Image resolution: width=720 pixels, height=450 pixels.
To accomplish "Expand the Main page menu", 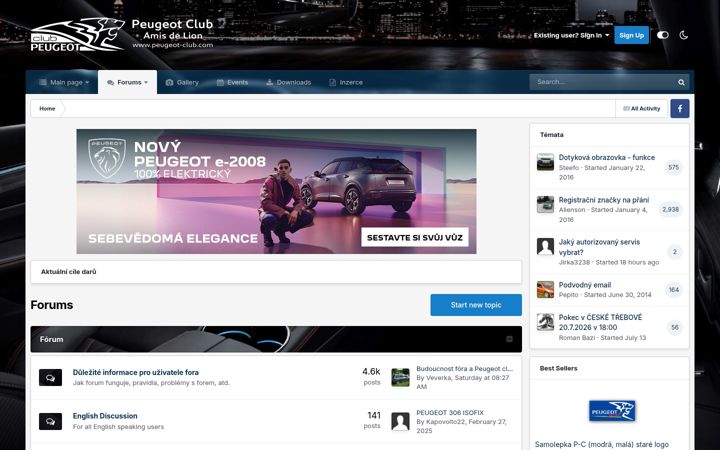I will (x=64, y=82).
